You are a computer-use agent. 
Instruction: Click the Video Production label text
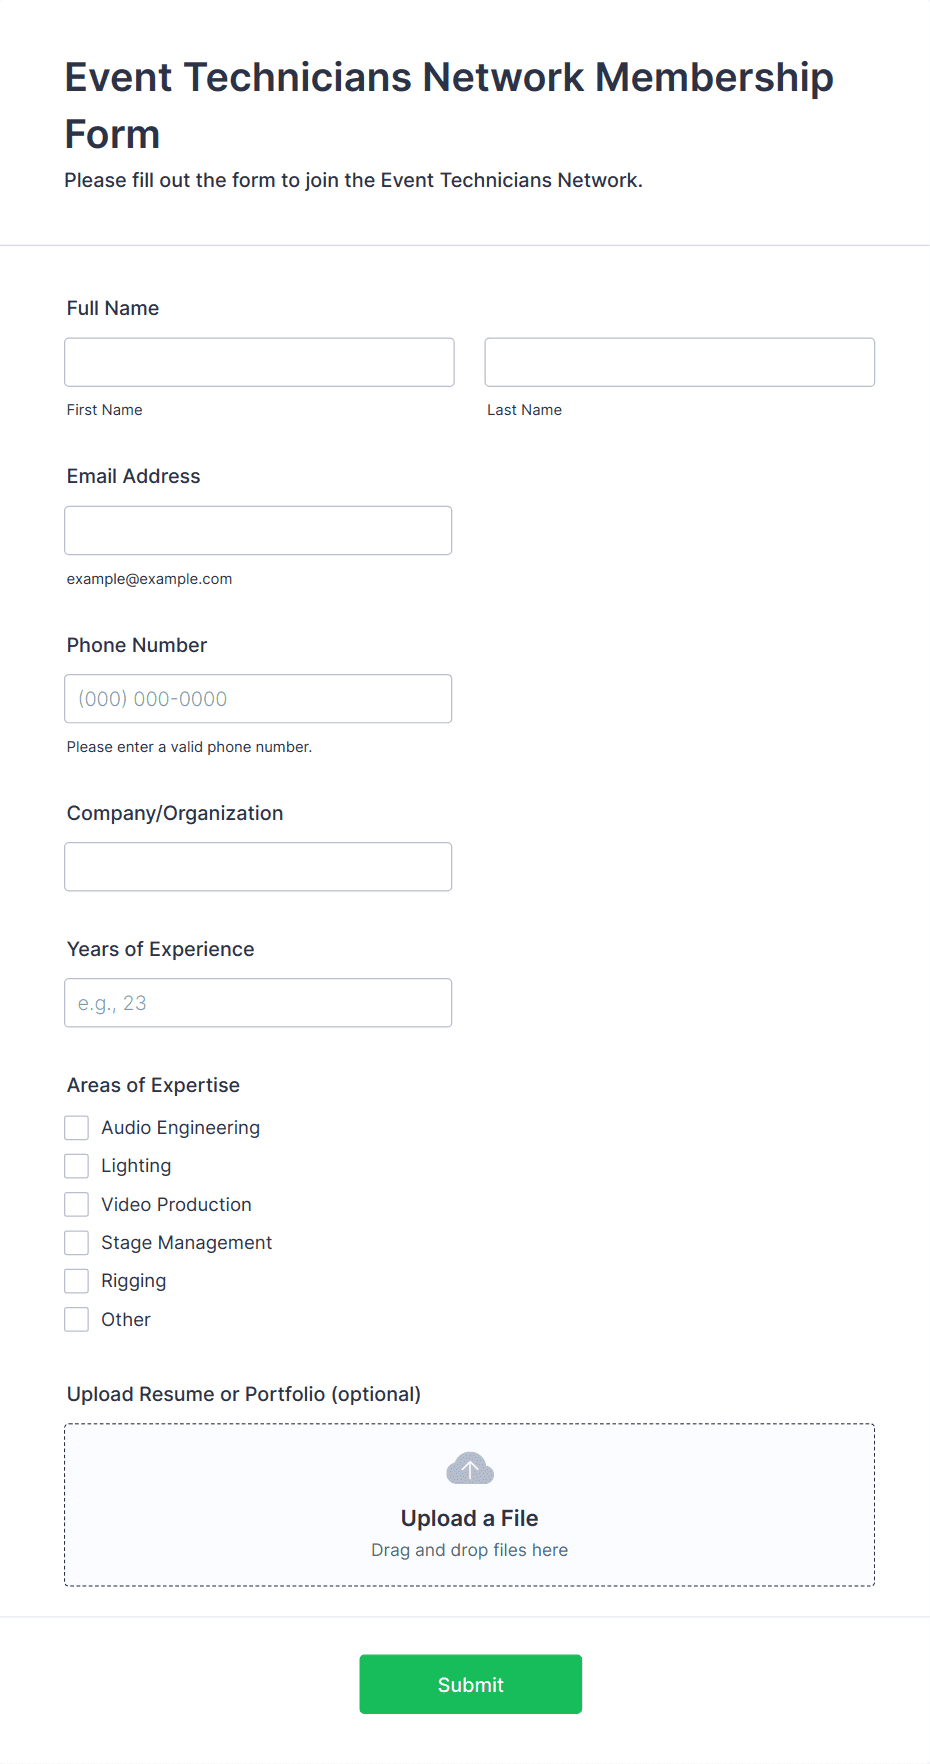pyautogui.click(x=177, y=1205)
